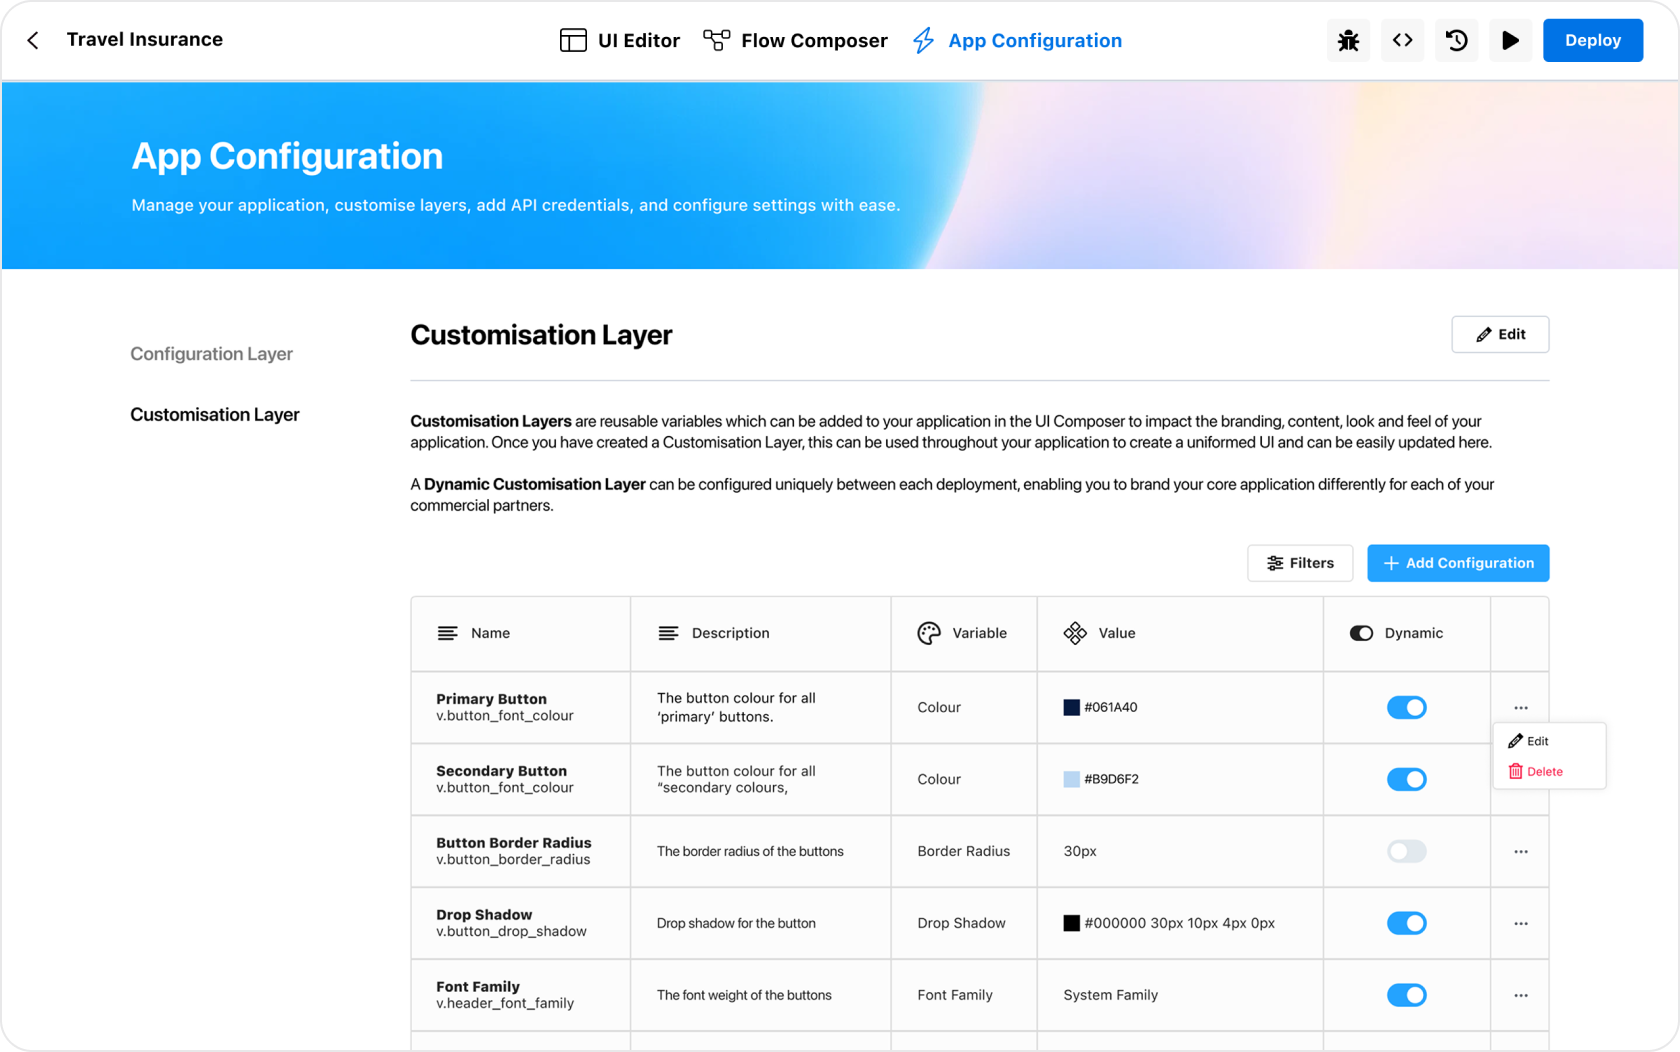Click the back arrow beside Travel Insurance
This screenshot has height=1052, width=1680.
pyautogui.click(x=33, y=40)
